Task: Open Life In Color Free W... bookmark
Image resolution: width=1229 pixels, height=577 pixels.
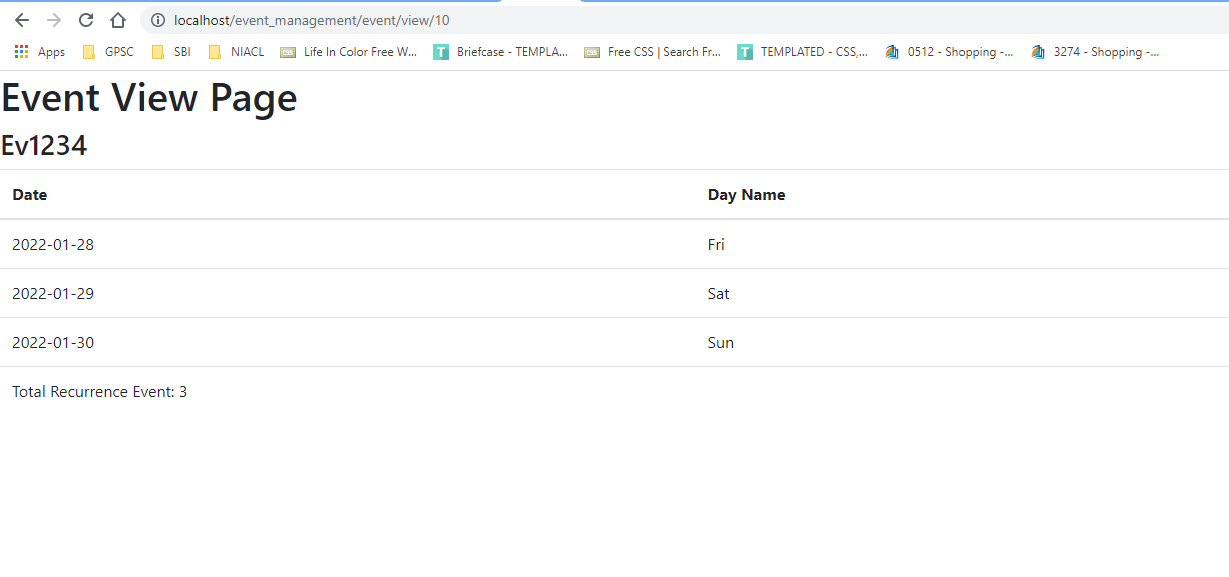Action: pos(349,52)
